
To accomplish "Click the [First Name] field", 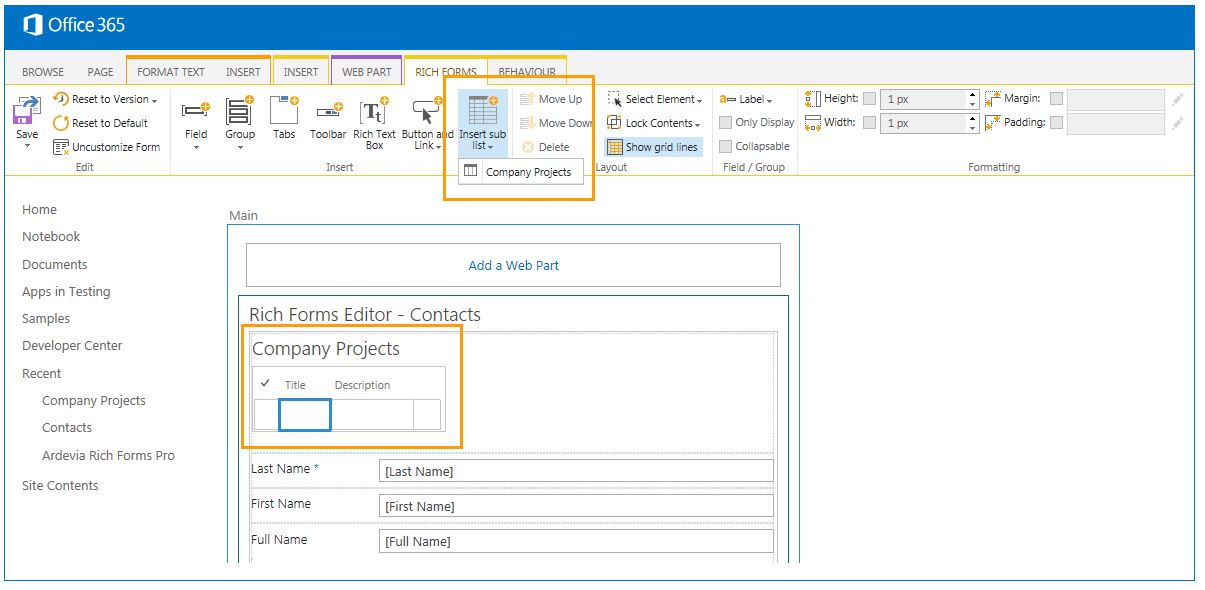I will tap(577, 506).
